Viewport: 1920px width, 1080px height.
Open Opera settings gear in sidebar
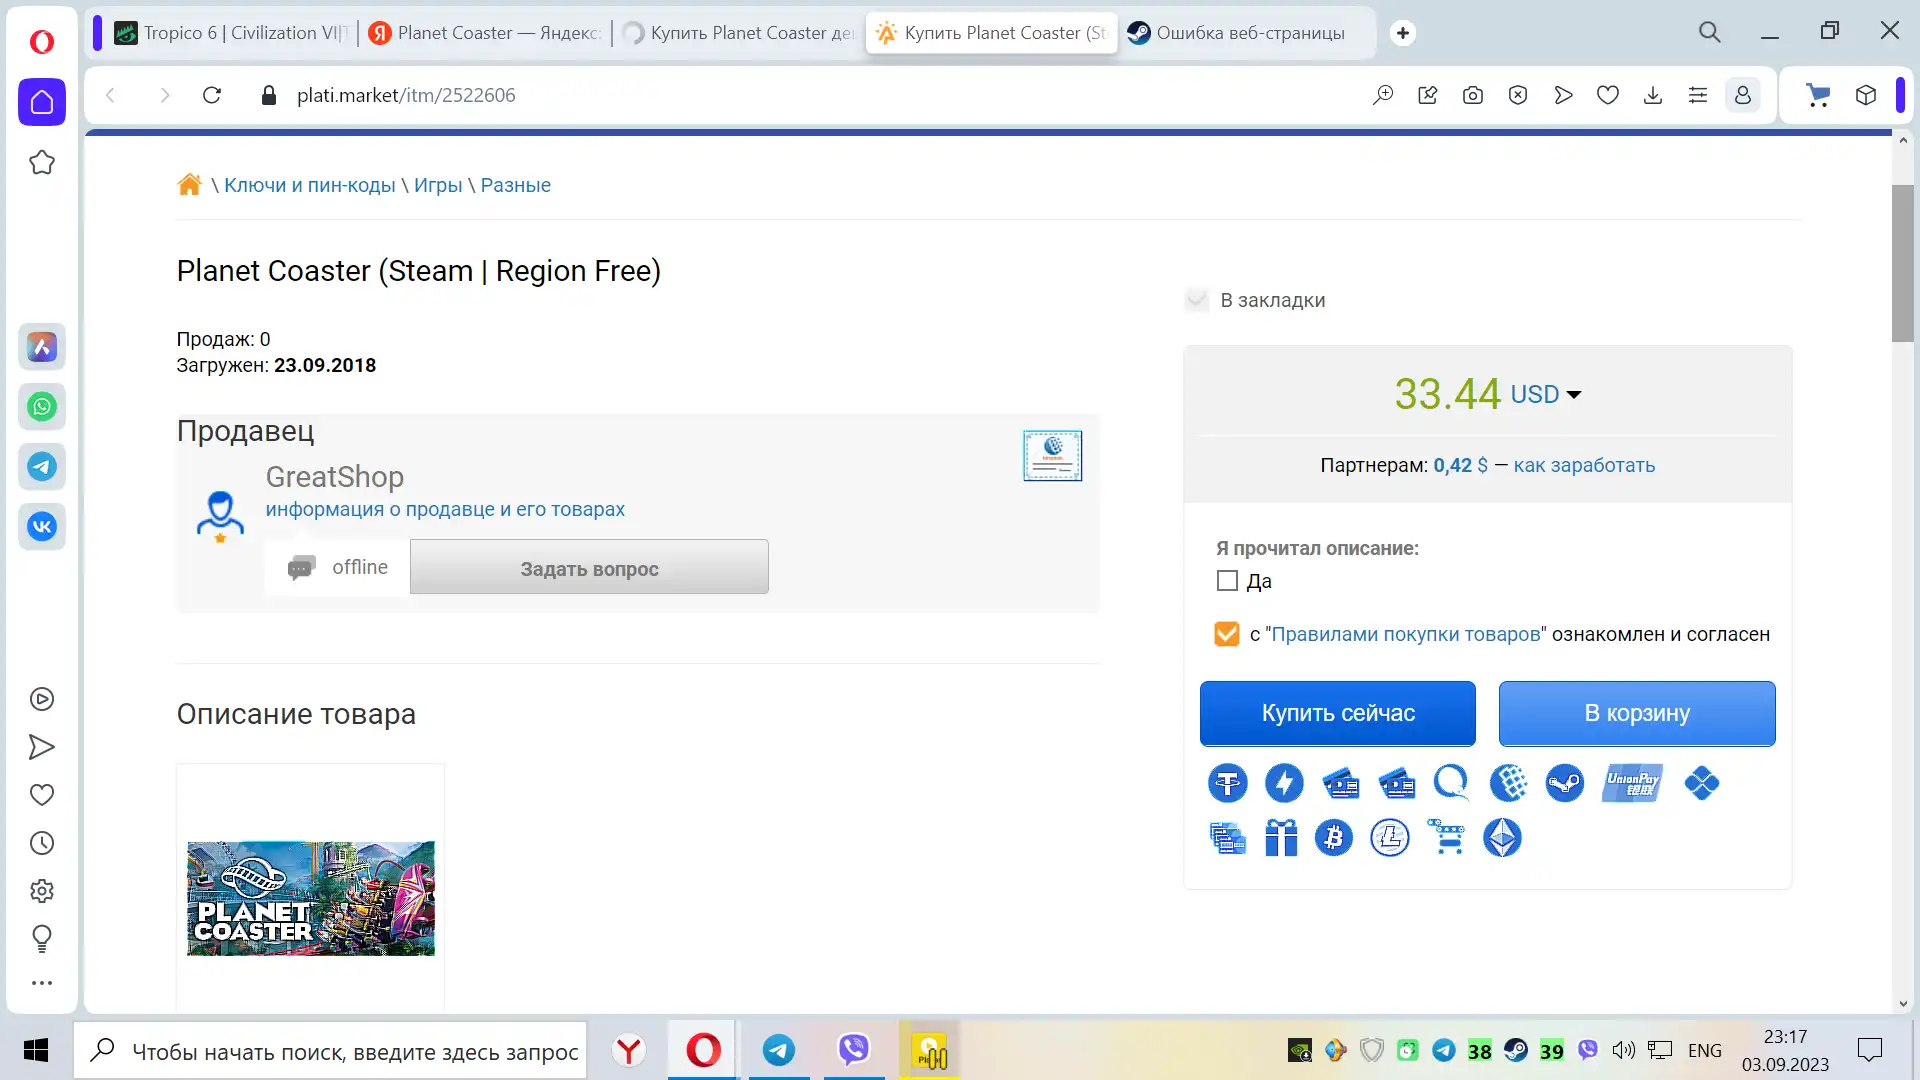click(42, 891)
